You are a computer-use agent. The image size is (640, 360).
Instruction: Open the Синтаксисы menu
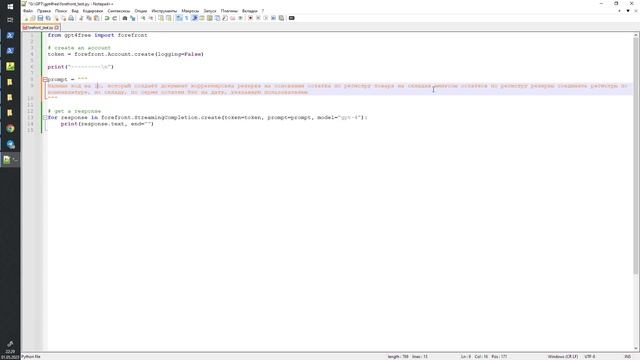[119, 11]
